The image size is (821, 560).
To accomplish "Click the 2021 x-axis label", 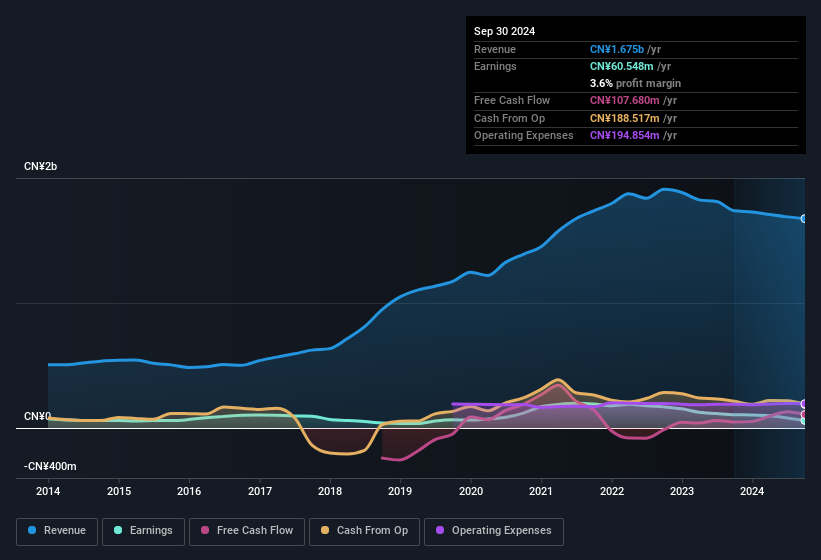I will [541, 491].
